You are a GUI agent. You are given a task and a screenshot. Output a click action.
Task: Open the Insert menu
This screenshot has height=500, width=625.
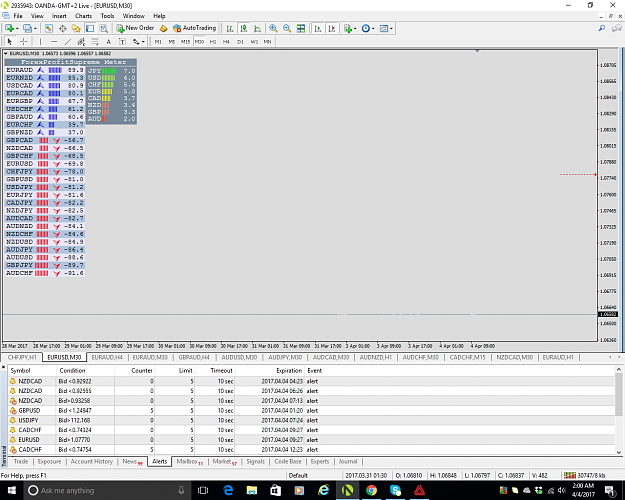(x=59, y=16)
